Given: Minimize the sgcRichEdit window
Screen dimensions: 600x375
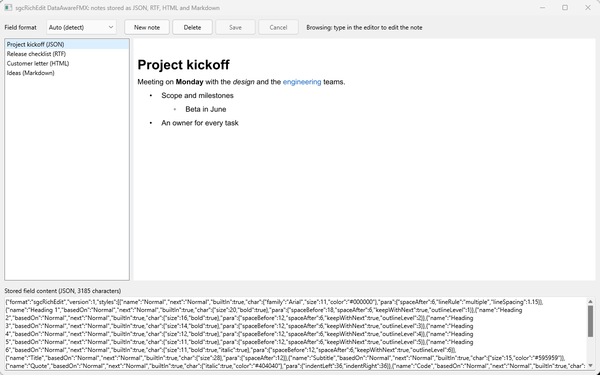Looking at the screenshot, I should (543, 8).
